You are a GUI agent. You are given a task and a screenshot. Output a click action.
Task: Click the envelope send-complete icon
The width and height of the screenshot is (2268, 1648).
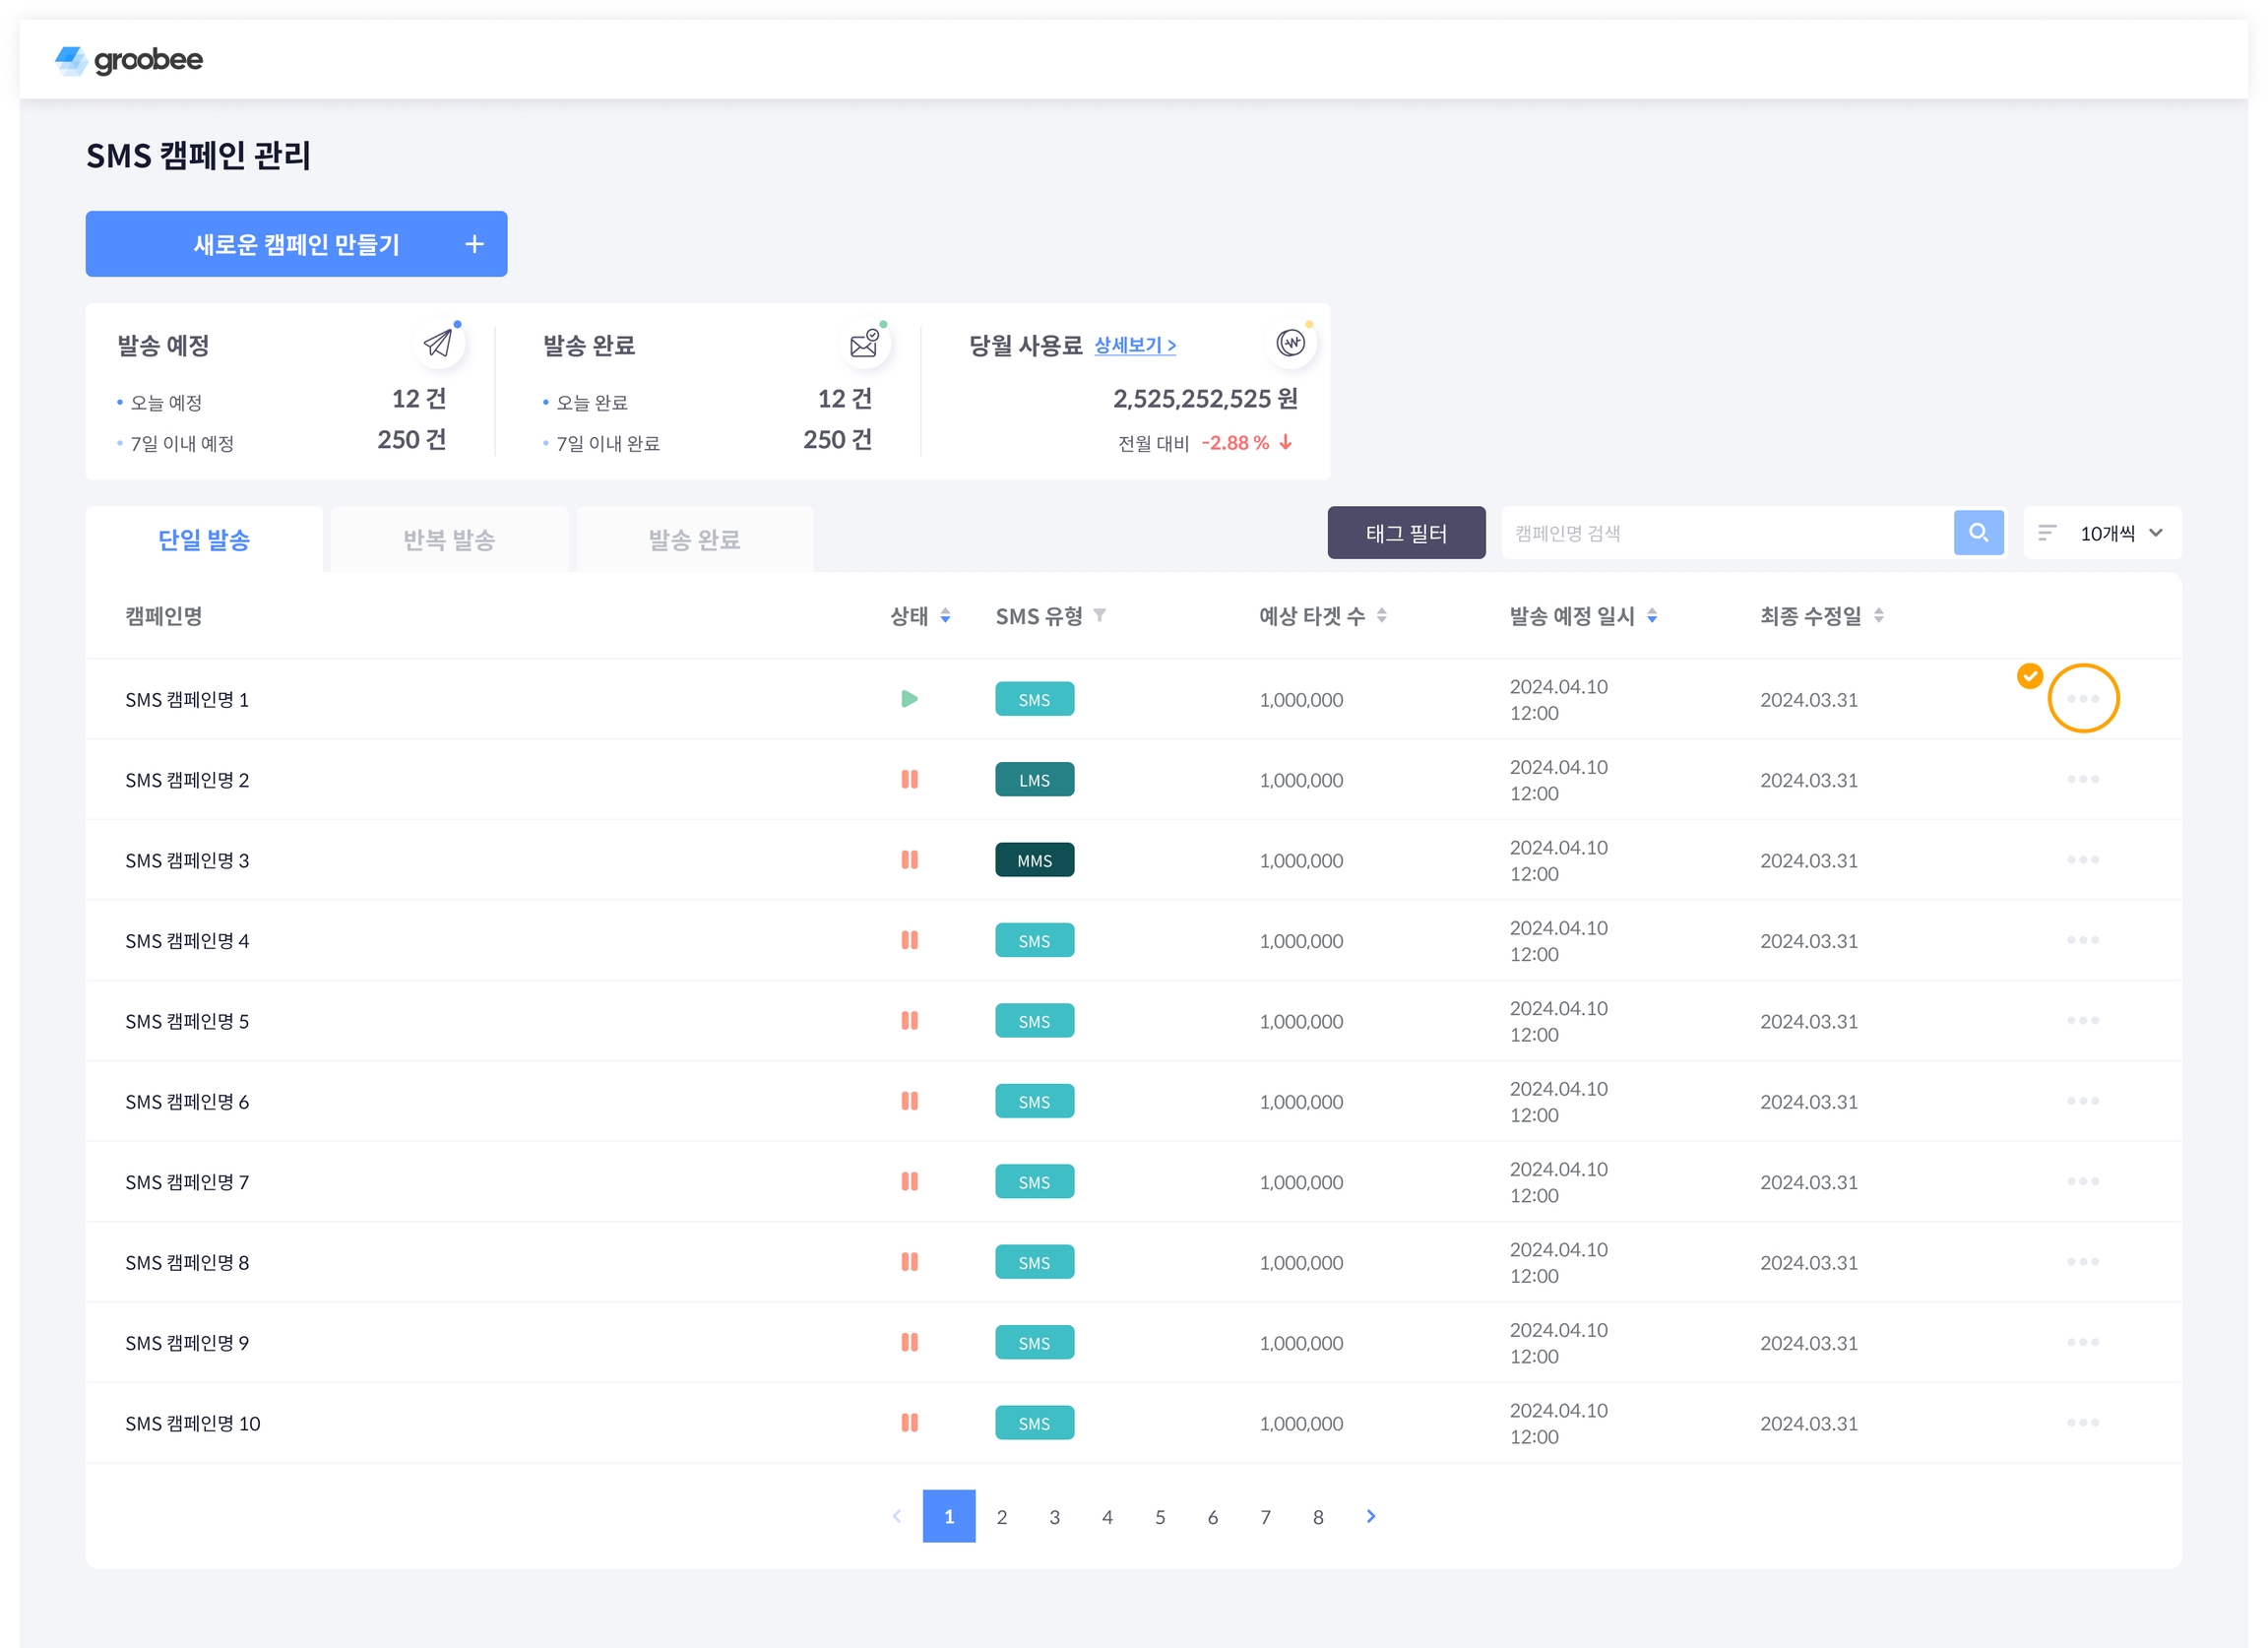[x=864, y=344]
